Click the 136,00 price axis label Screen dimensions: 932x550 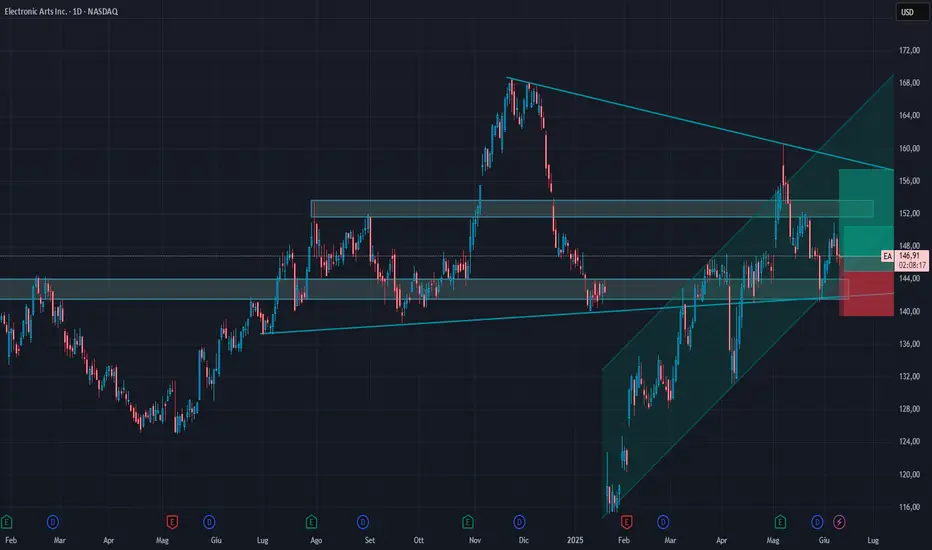click(909, 344)
